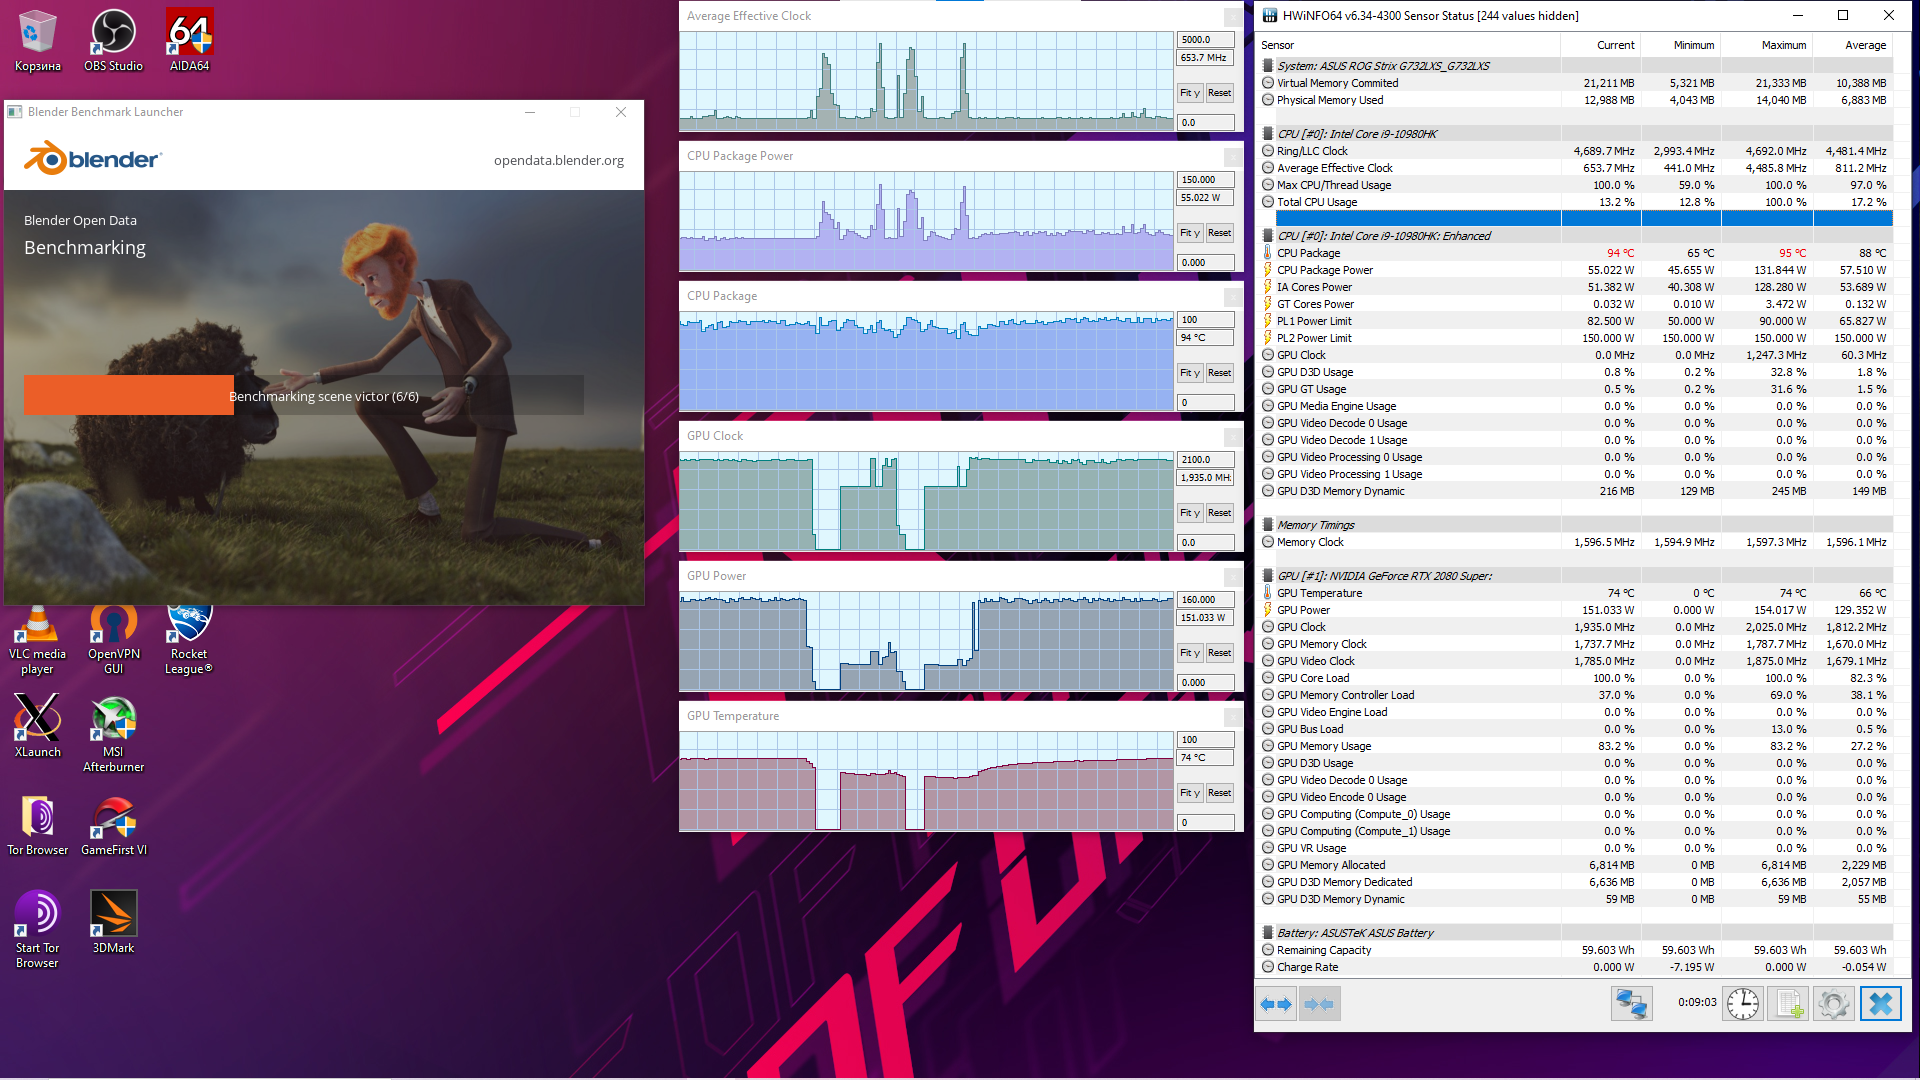Click Reset on CPU Package temperature graph
The height and width of the screenshot is (1080, 1920).
[1219, 373]
